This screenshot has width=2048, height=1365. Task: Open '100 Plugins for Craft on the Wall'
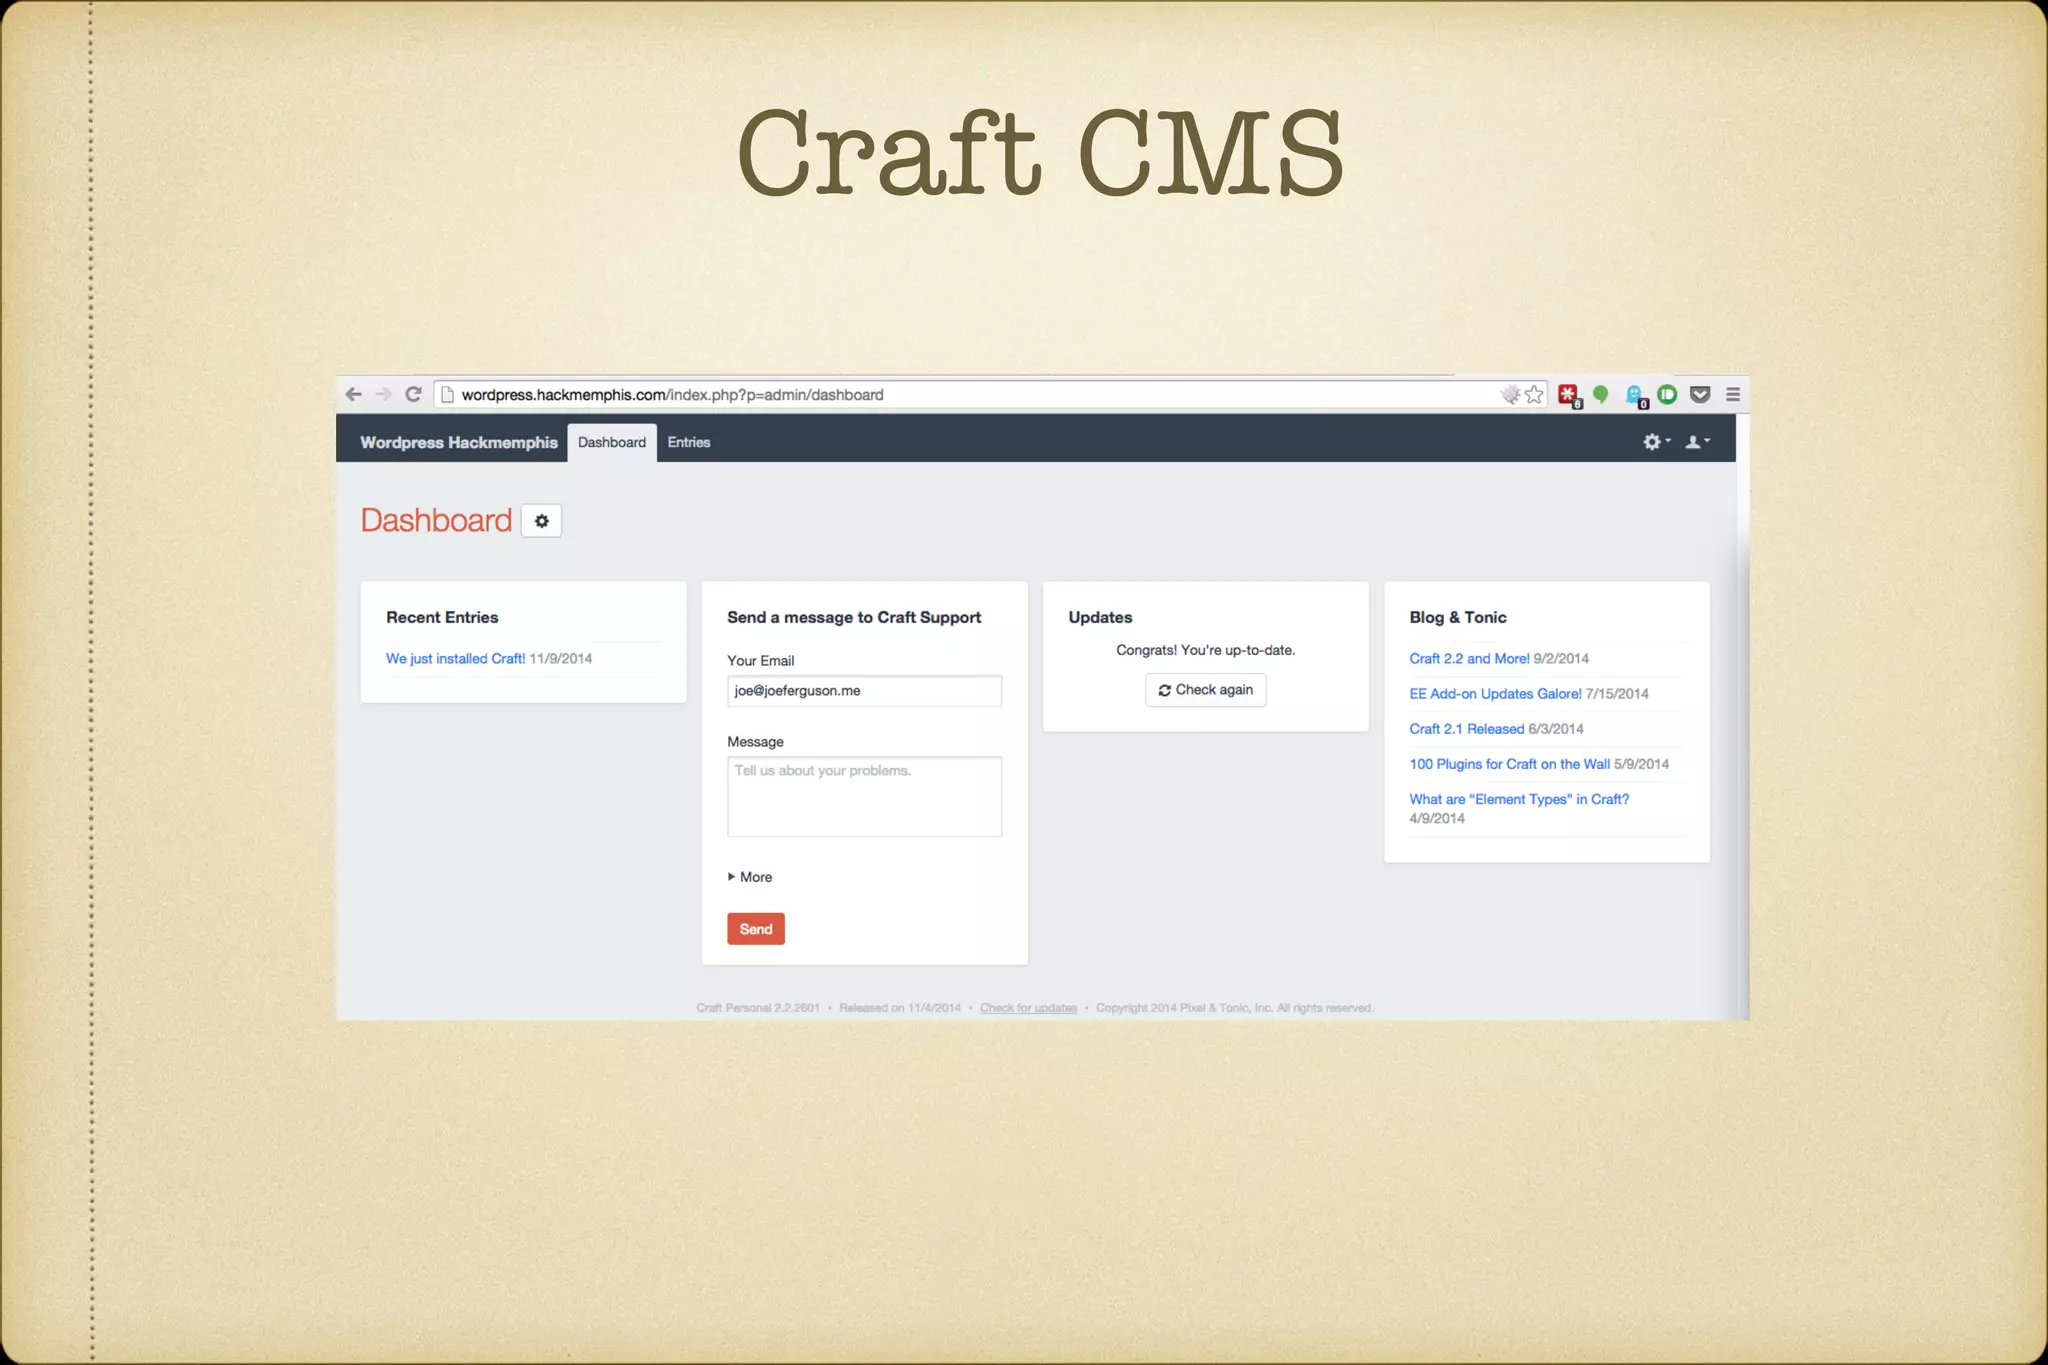(1509, 764)
